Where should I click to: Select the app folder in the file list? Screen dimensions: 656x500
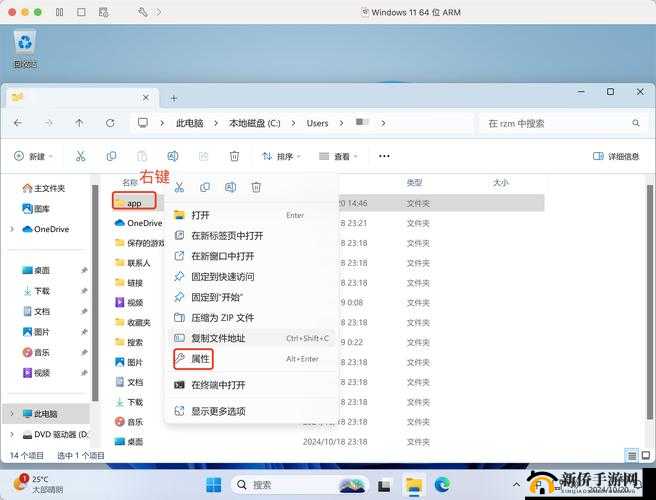pyautogui.click(x=134, y=203)
